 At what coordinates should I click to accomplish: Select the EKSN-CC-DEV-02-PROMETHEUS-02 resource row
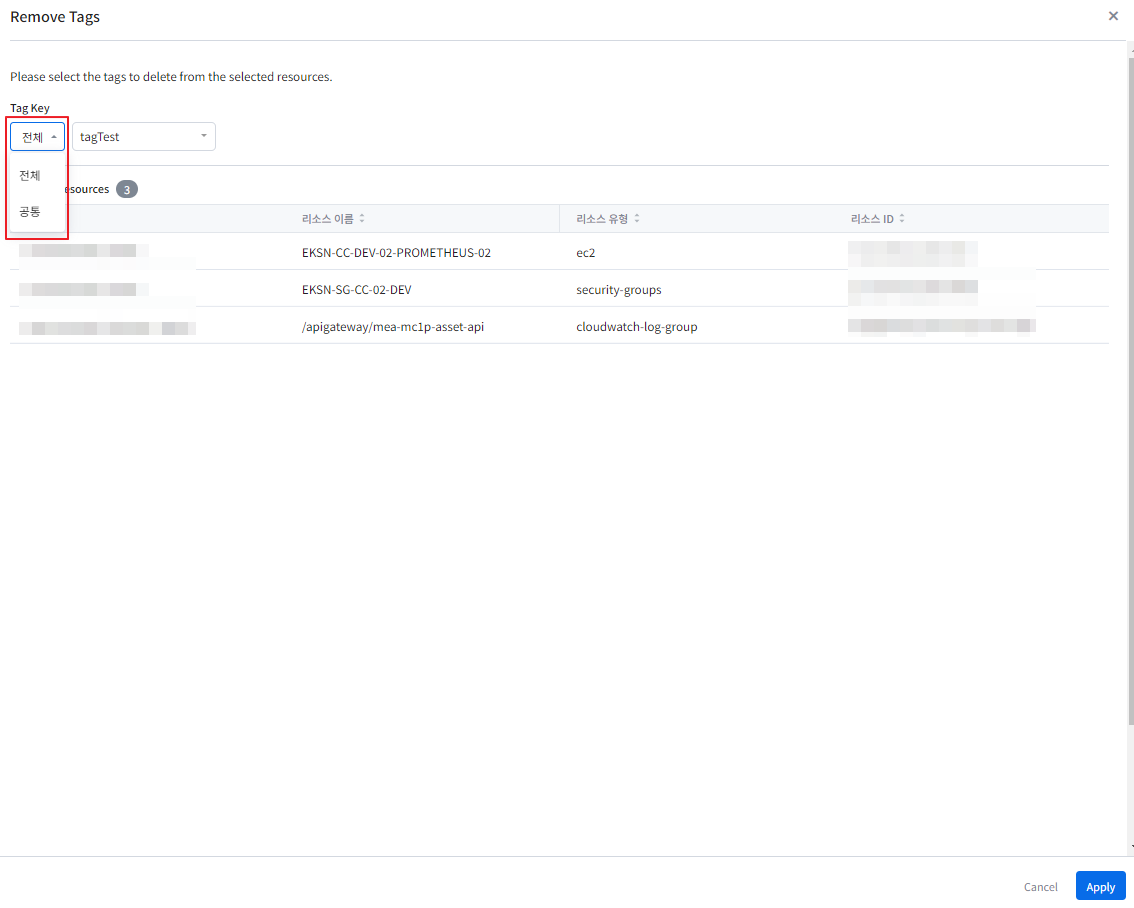(x=396, y=253)
